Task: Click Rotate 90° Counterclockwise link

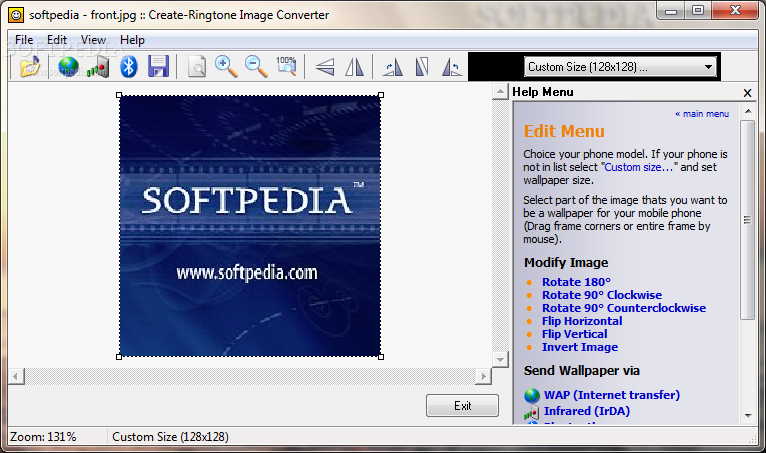Action: (x=624, y=308)
